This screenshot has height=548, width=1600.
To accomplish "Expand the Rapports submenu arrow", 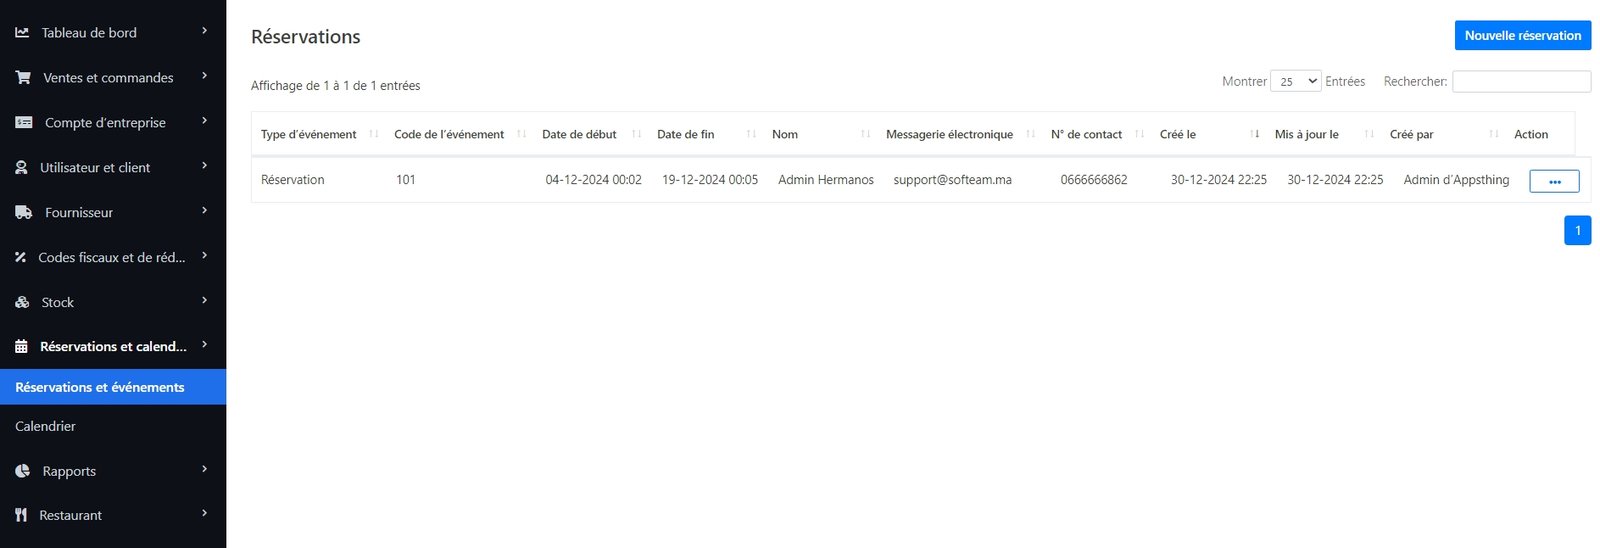I will 204,469.
